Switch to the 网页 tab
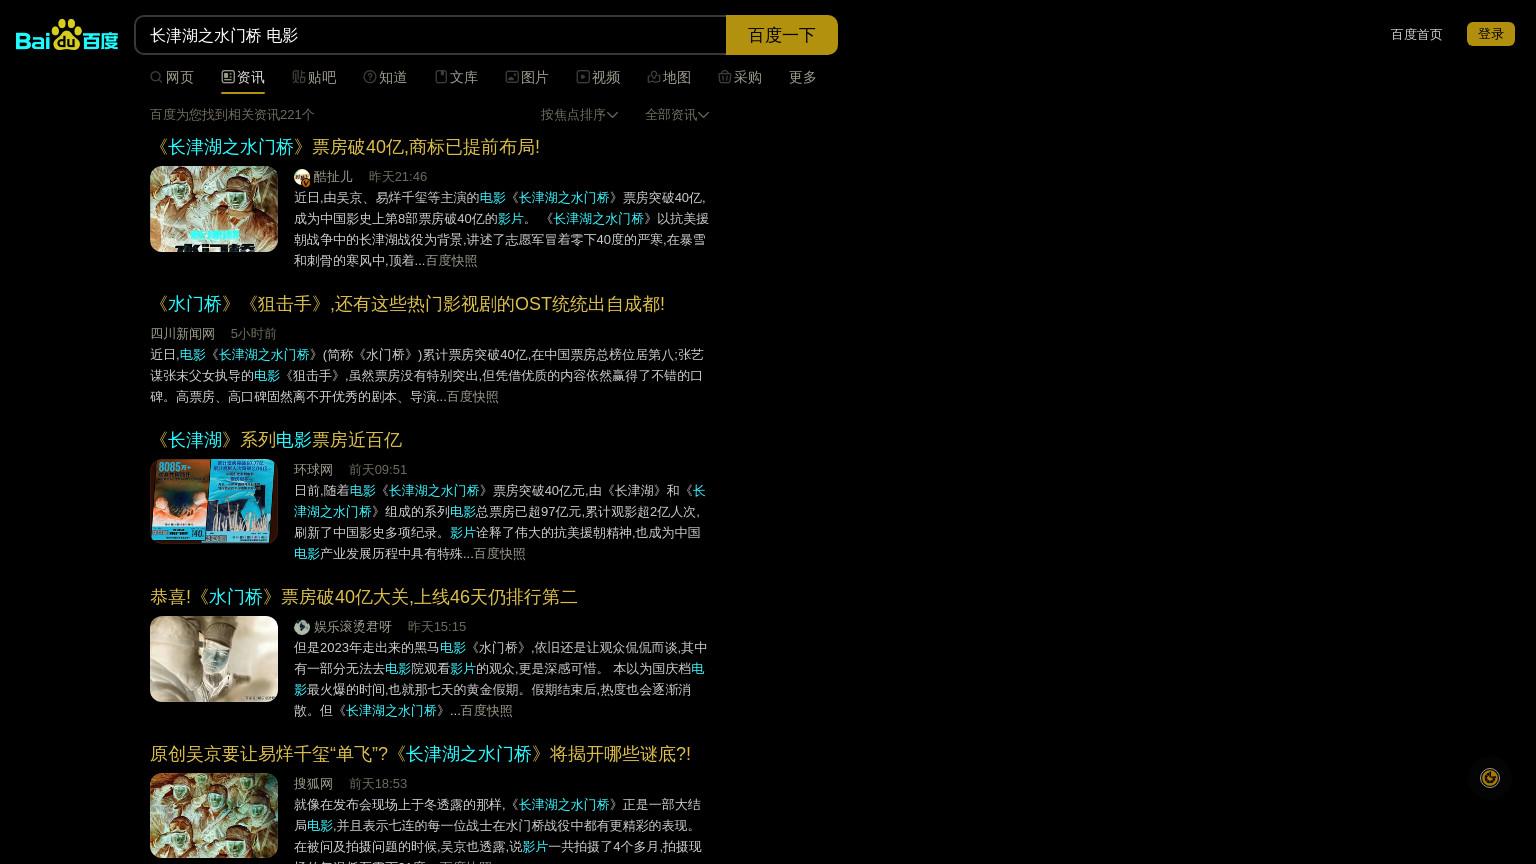1536x864 pixels. coord(172,77)
